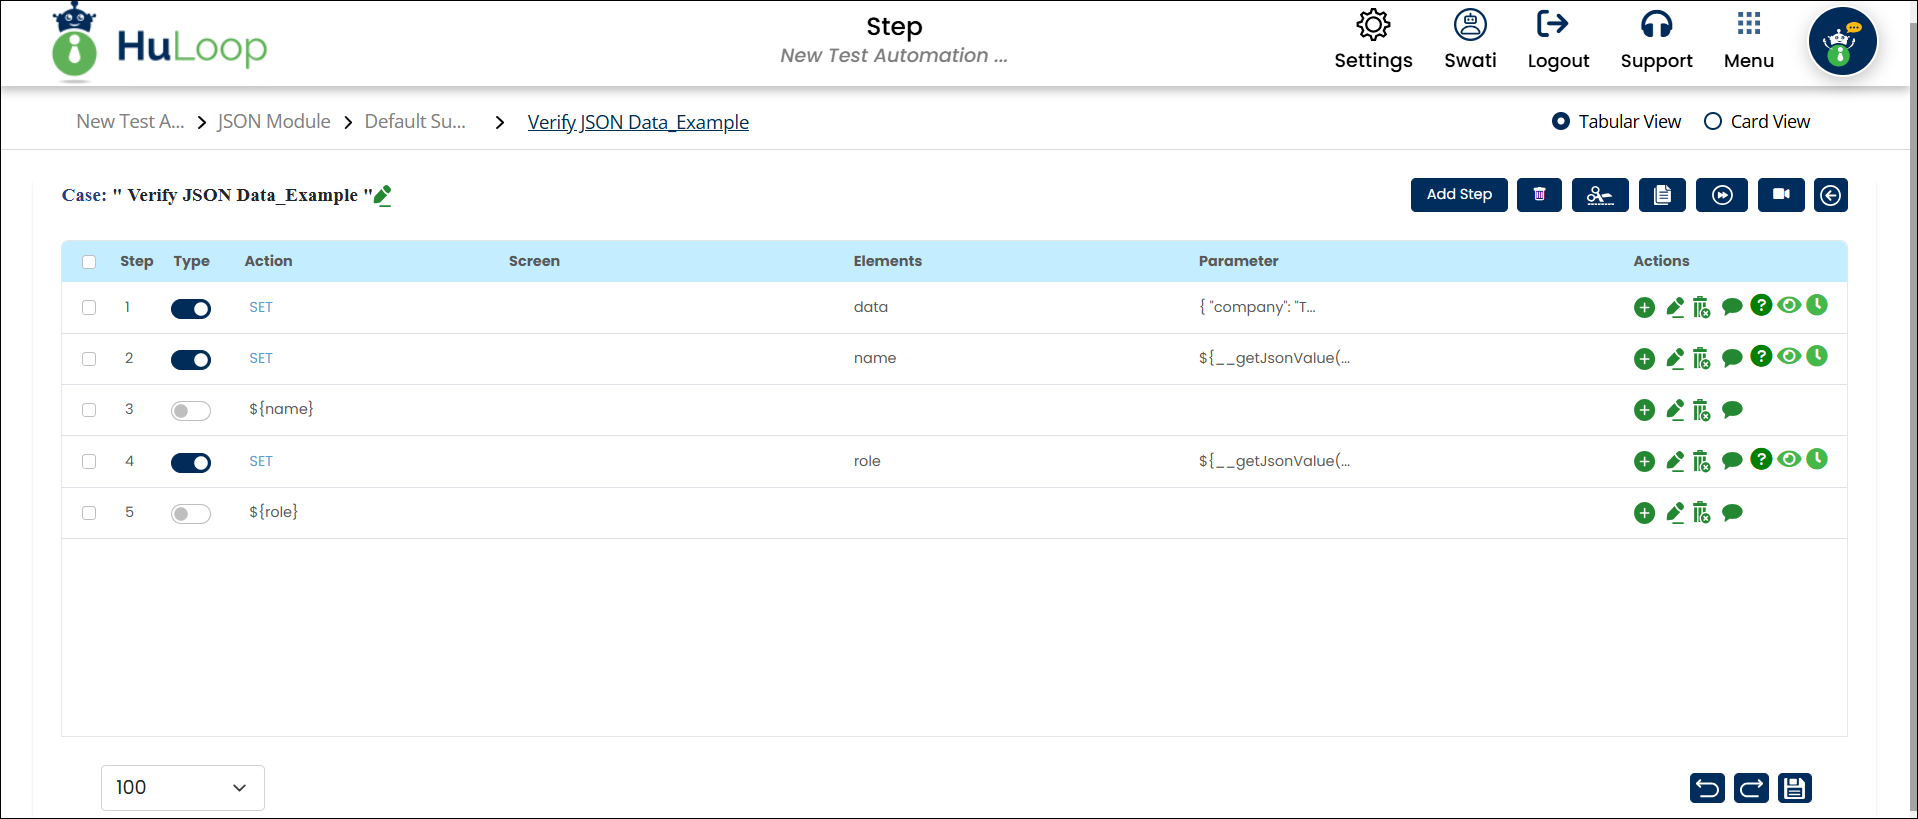Viewport: 1918px width, 819px height.
Task: Click the clock icon on step 4
Action: [x=1817, y=459]
